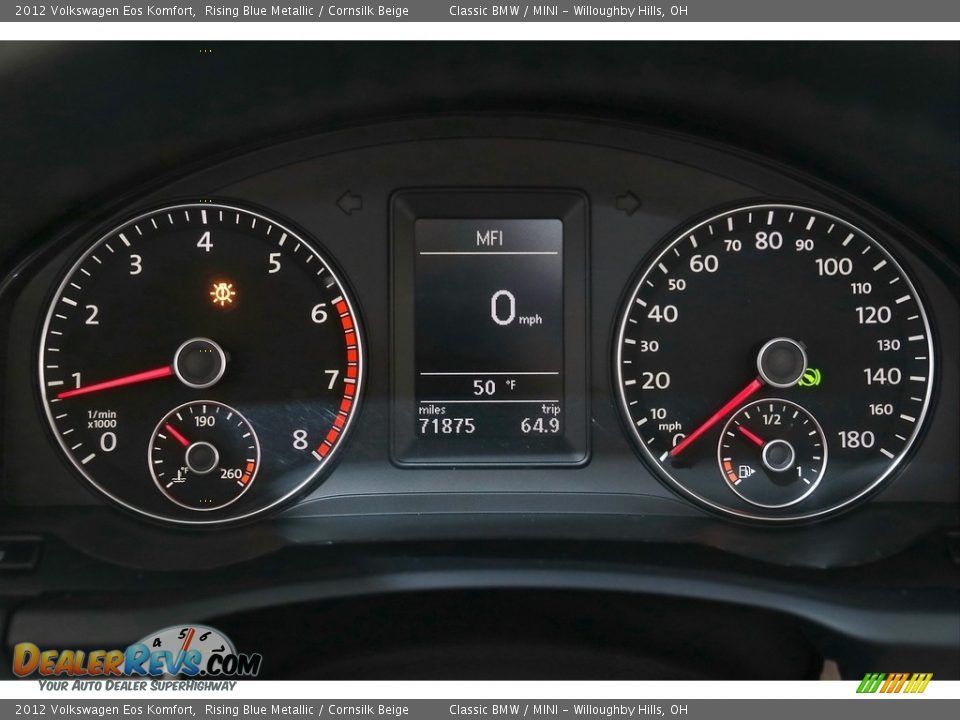Click the 64.9 trip value
This screenshot has width=960, height=720.
[540, 426]
